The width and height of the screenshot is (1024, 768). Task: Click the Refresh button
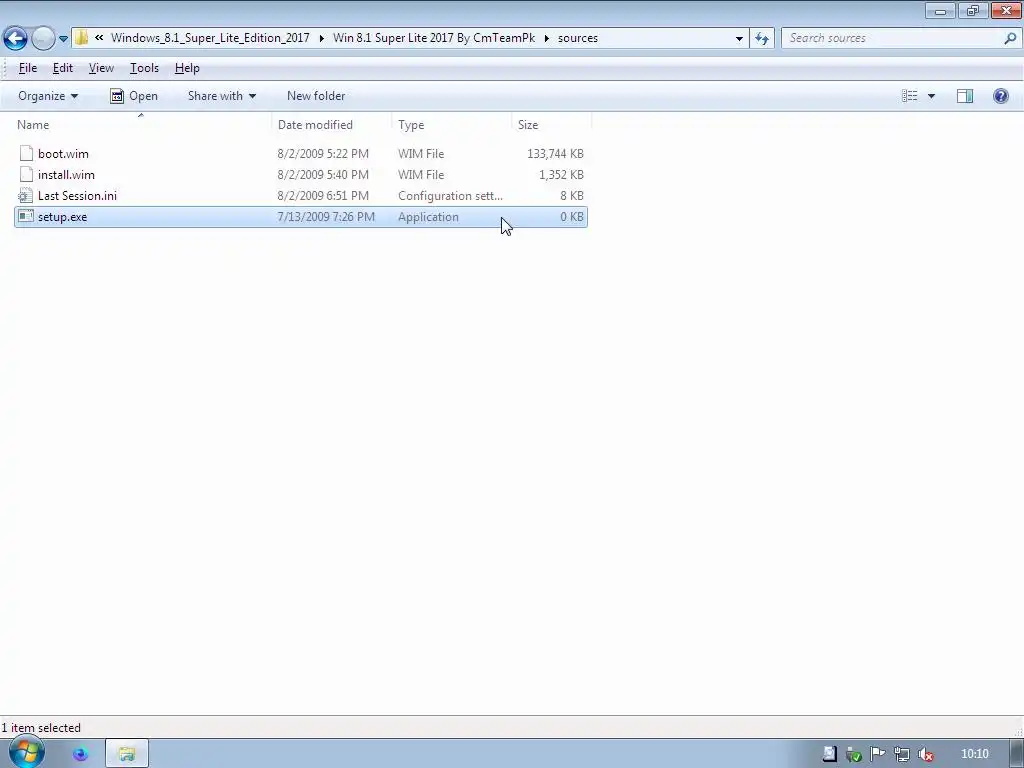(761, 39)
